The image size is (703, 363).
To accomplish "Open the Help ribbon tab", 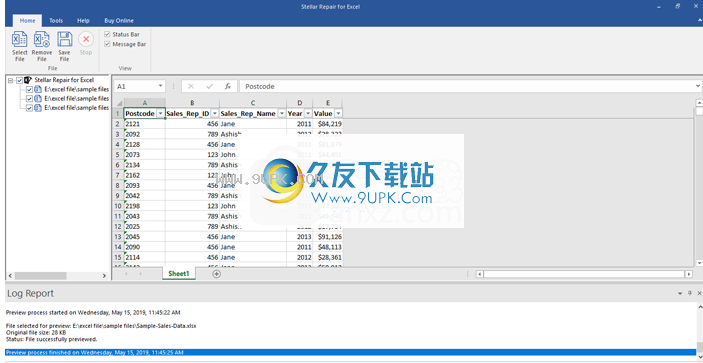I will click(x=83, y=21).
